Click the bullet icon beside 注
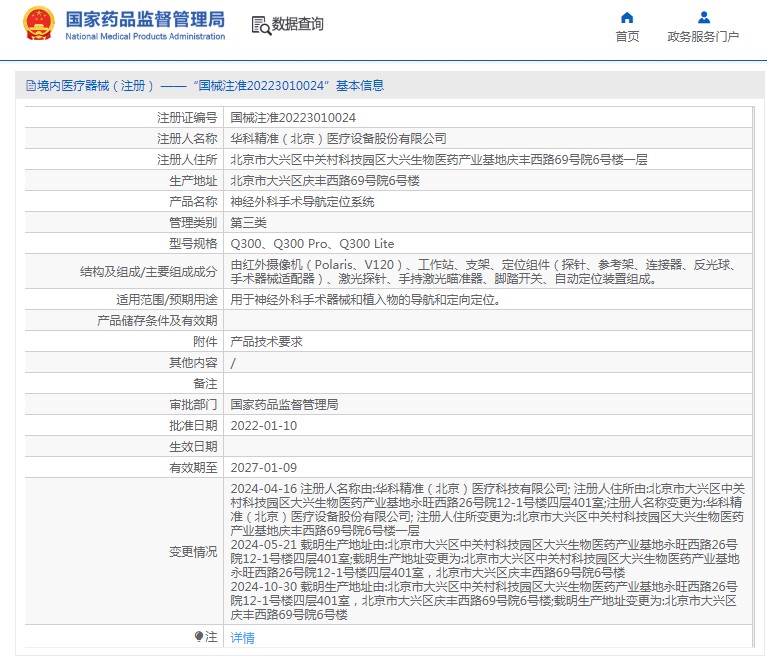The image size is (767, 667). click(198, 637)
